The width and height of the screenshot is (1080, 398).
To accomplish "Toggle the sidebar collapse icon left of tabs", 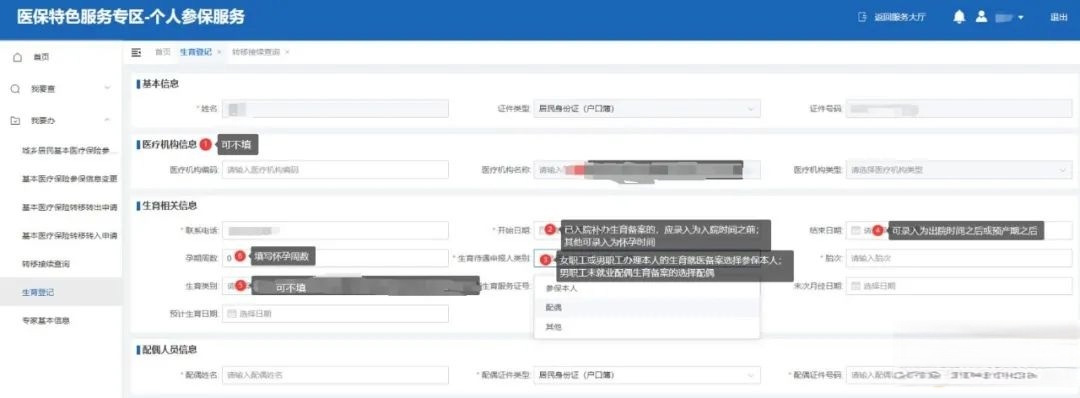I will (136, 52).
